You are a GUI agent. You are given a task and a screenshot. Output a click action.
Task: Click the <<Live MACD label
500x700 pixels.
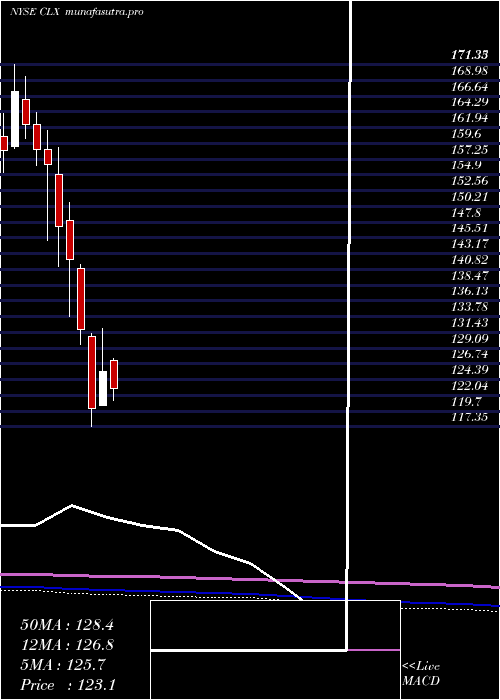coord(421,674)
